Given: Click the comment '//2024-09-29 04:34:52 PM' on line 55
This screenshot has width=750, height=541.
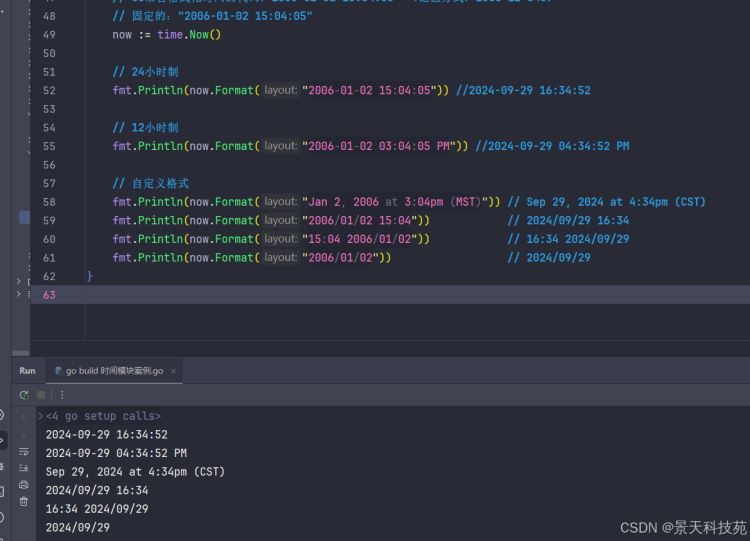Looking at the screenshot, I should [552, 146].
